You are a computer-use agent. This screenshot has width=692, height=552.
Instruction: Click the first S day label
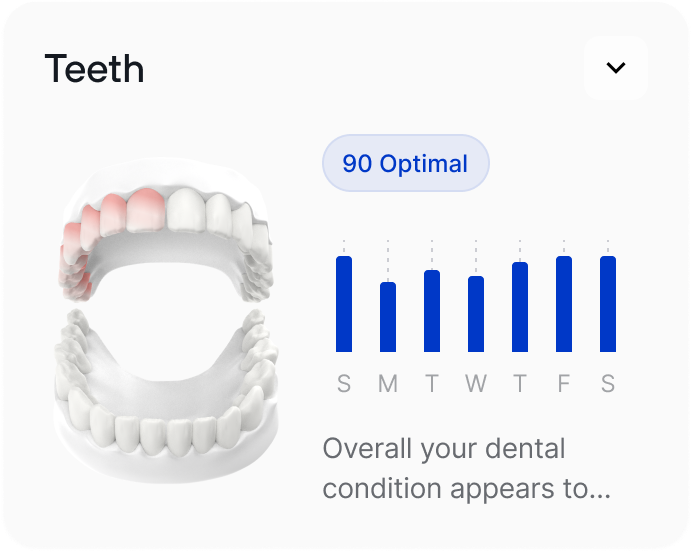(344, 384)
